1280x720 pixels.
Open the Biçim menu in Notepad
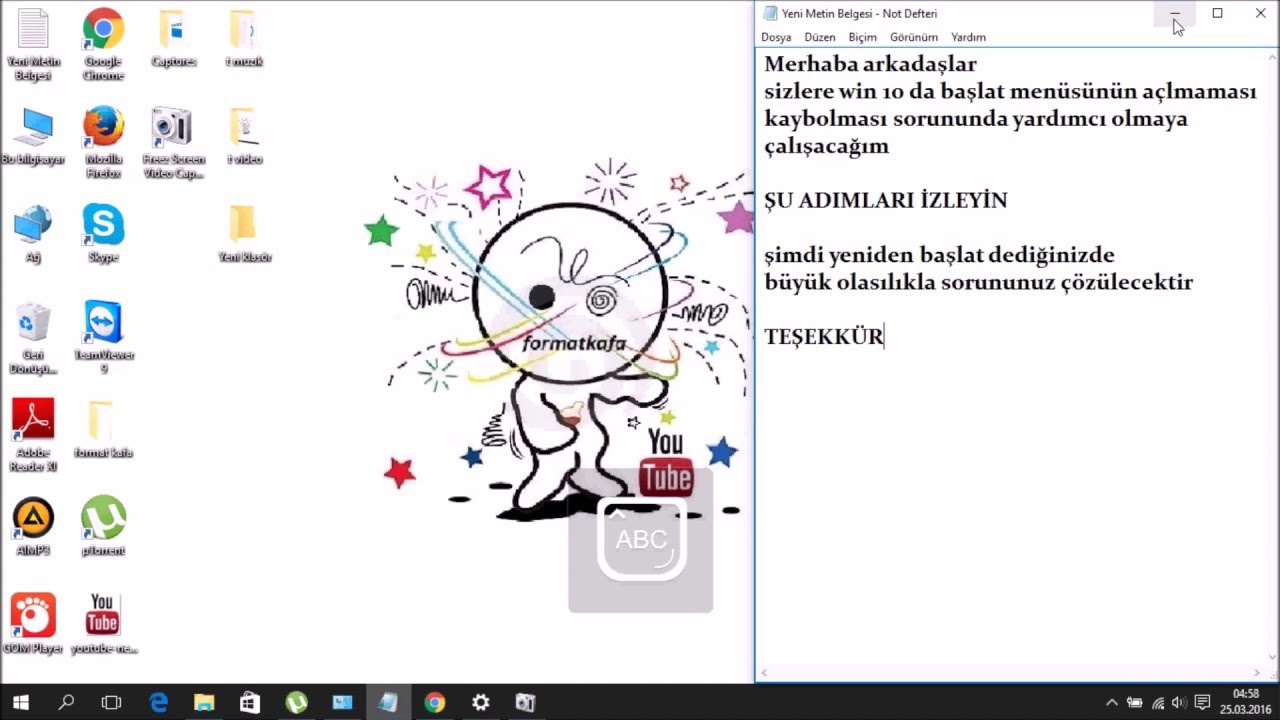point(862,37)
